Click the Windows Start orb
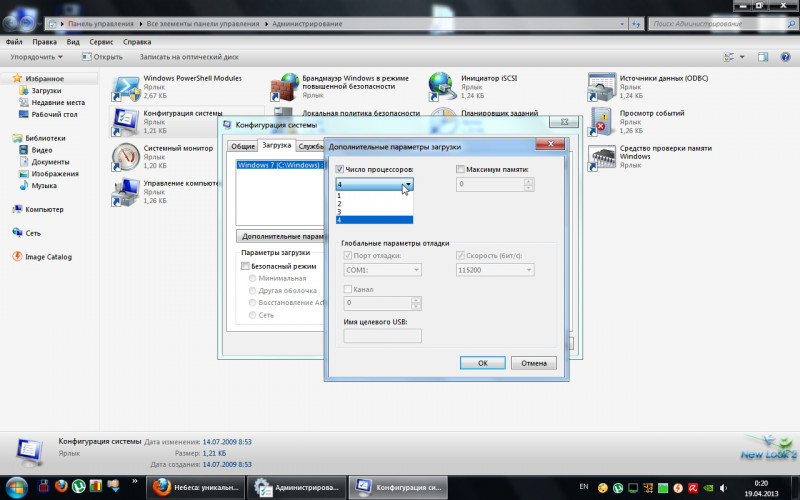Image resolution: width=800 pixels, height=500 pixels. pos(16,488)
